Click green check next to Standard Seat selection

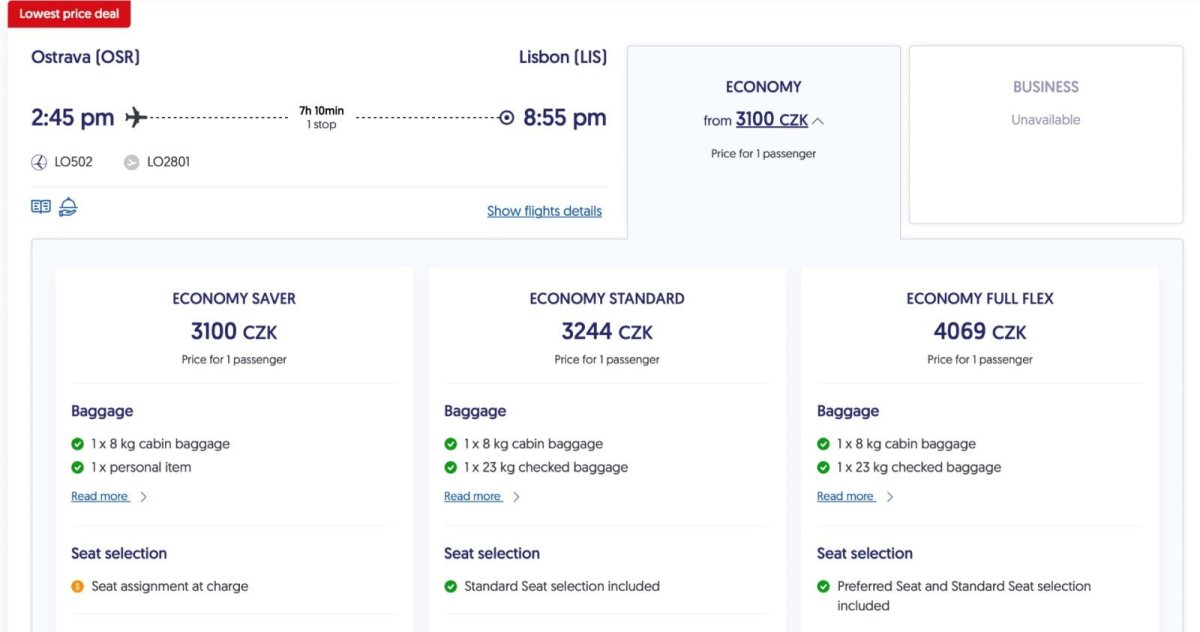(x=451, y=587)
